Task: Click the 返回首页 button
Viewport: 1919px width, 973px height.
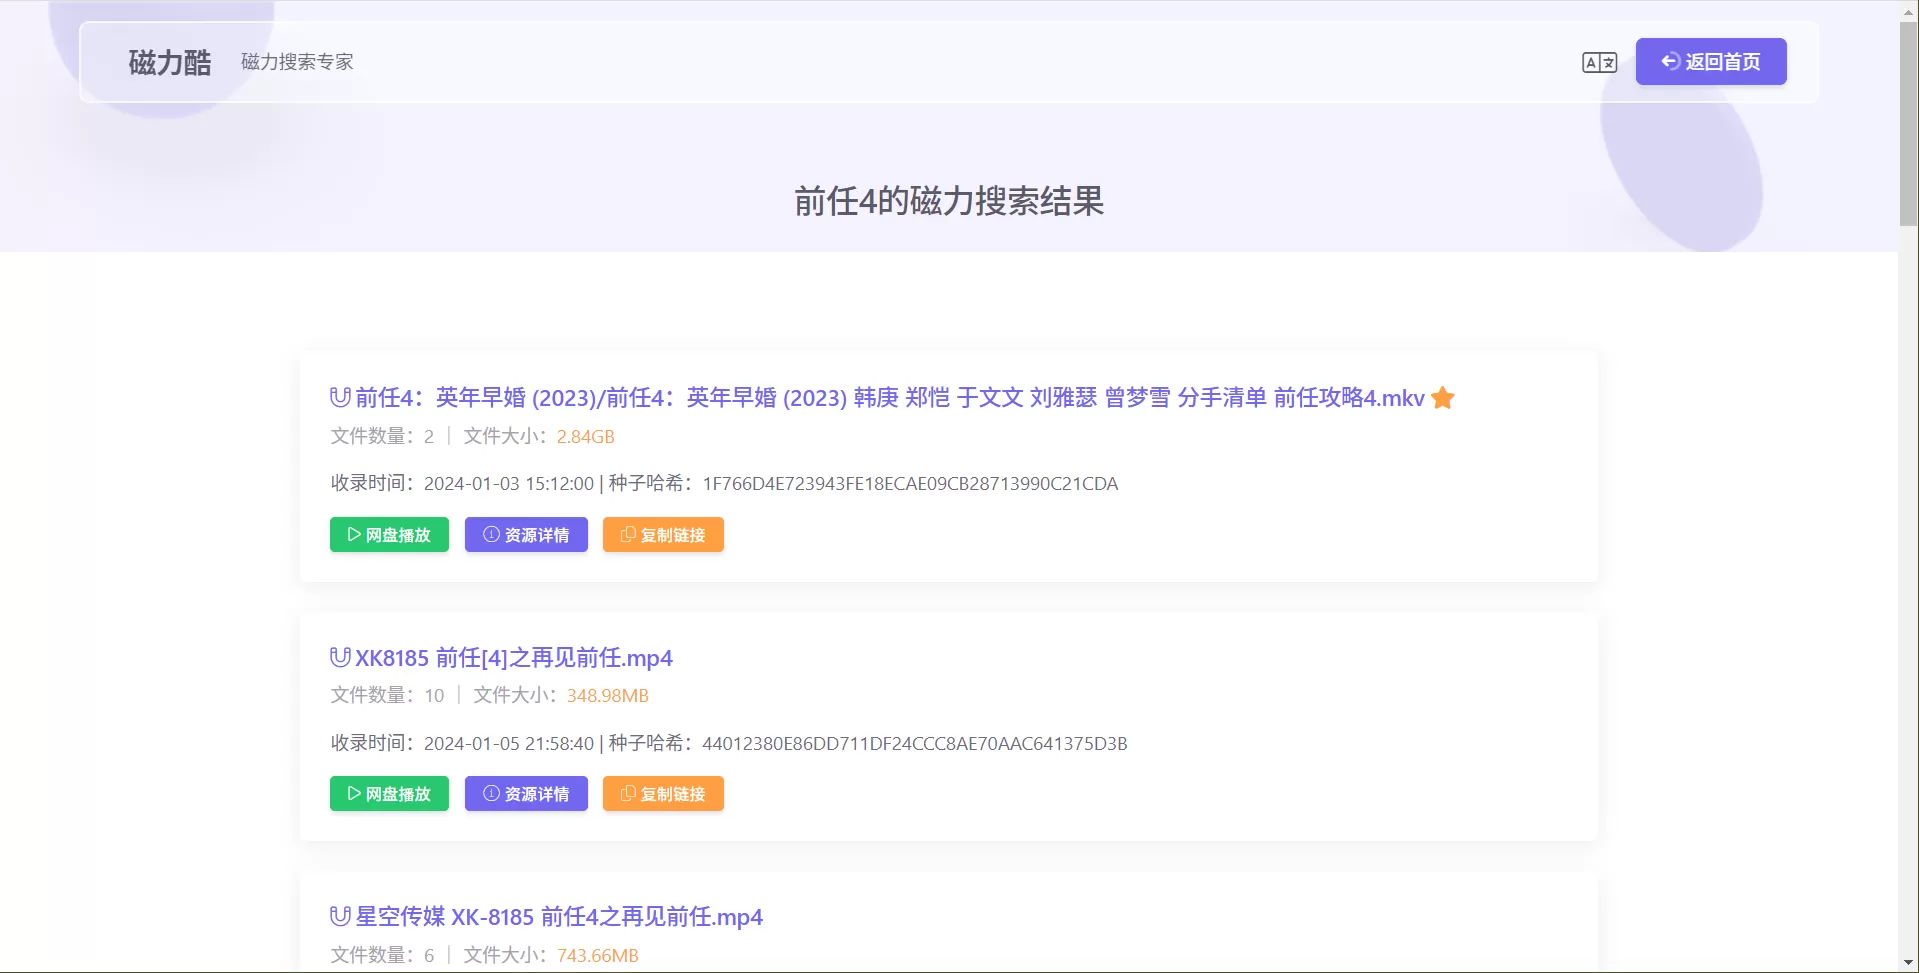Action: (1710, 61)
